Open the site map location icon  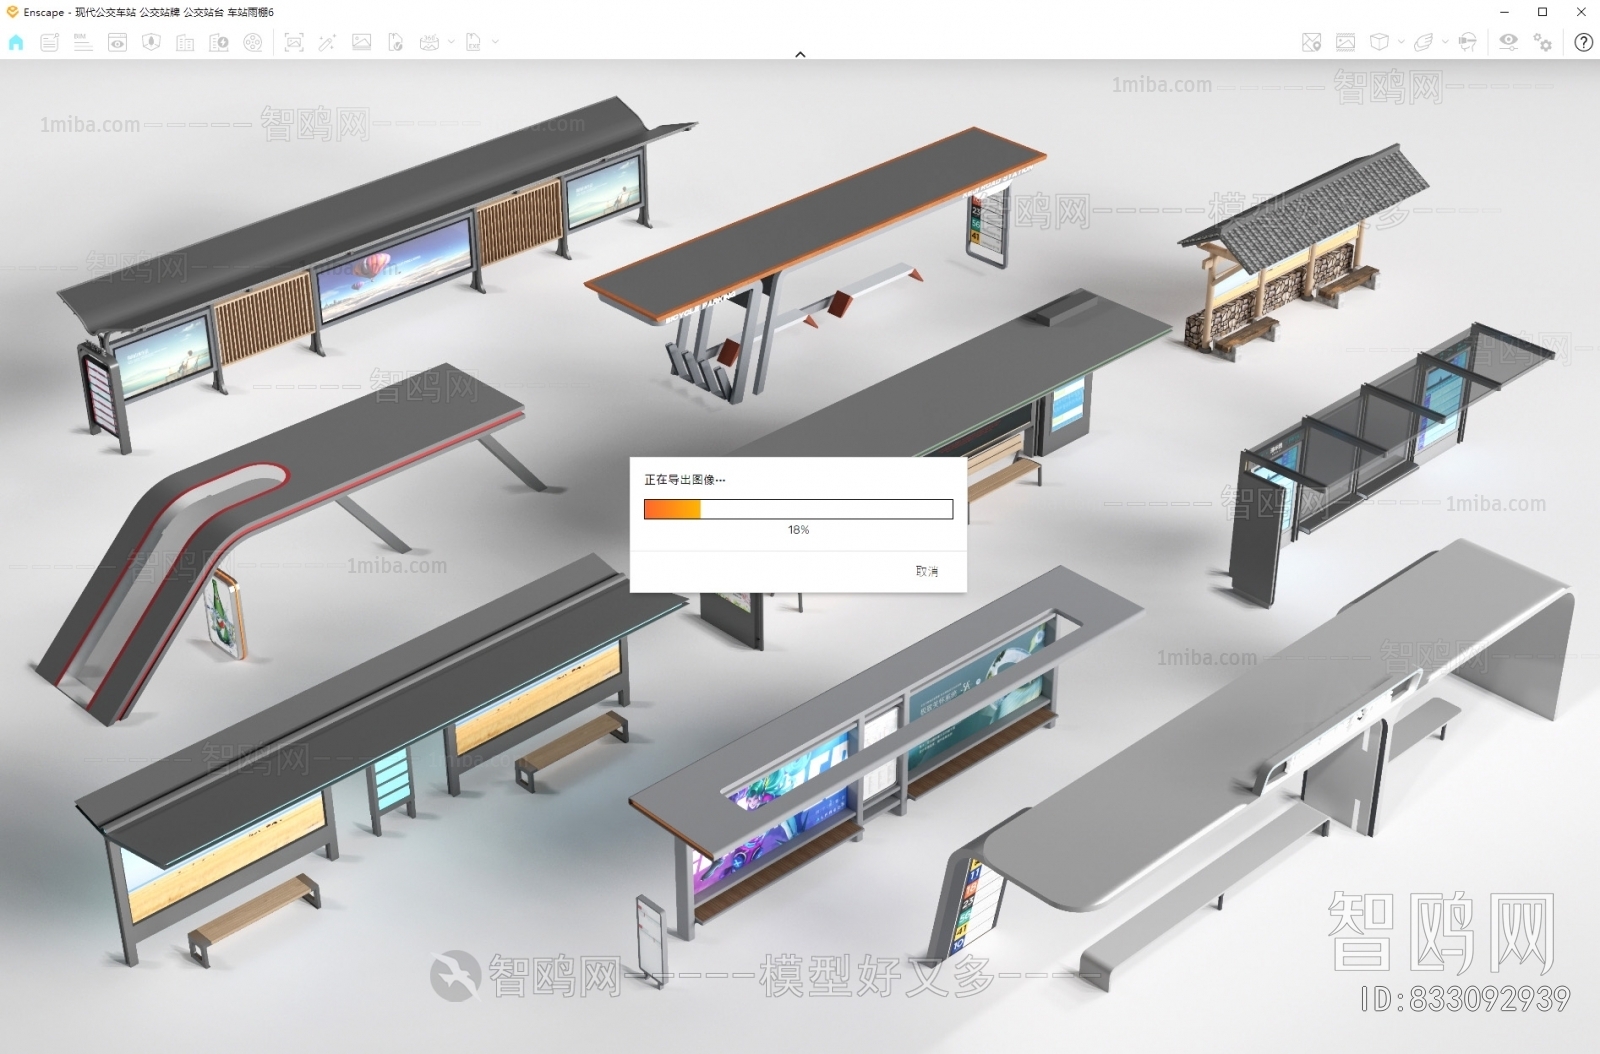[x=1311, y=42]
